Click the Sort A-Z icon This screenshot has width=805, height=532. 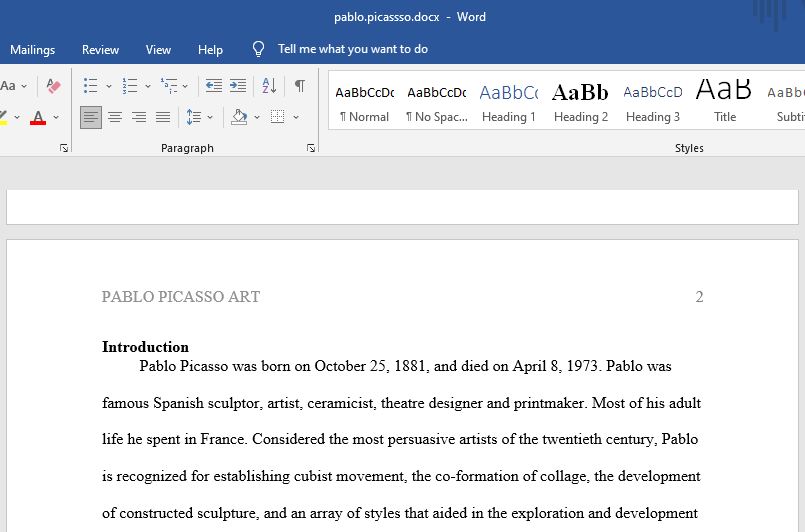pyautogui.click(x=269, y=85)
